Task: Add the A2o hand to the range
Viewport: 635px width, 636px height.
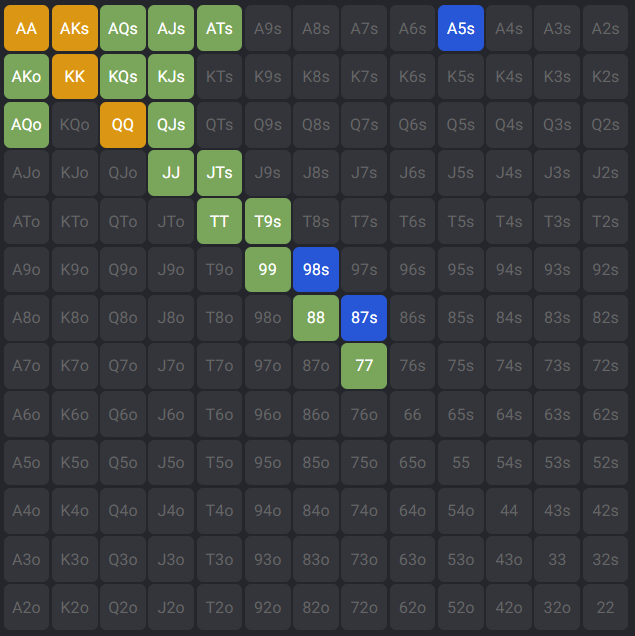Action: (x=26, y=606)
